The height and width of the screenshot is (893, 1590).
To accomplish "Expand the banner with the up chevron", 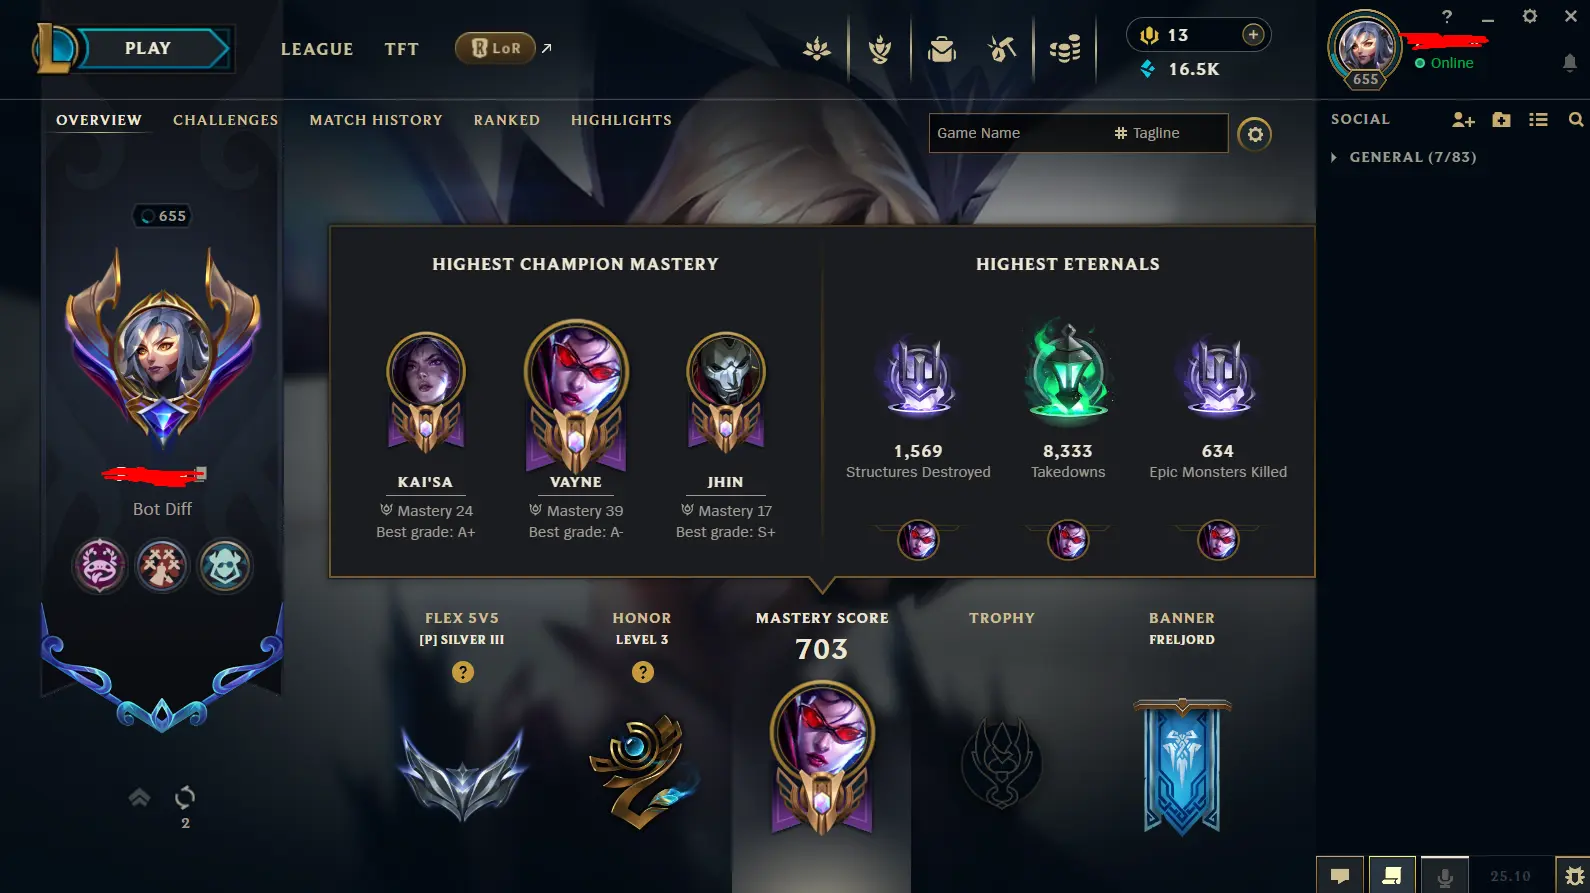I will pyautogui.click(x=139, y=797).
